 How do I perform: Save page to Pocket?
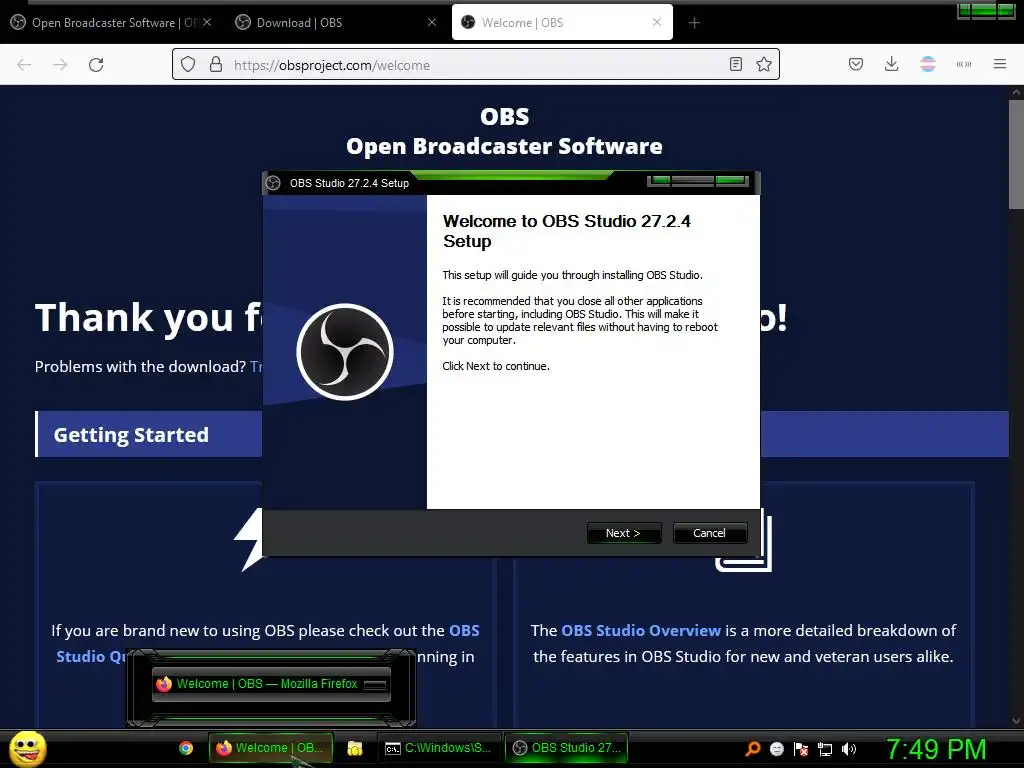856,64
